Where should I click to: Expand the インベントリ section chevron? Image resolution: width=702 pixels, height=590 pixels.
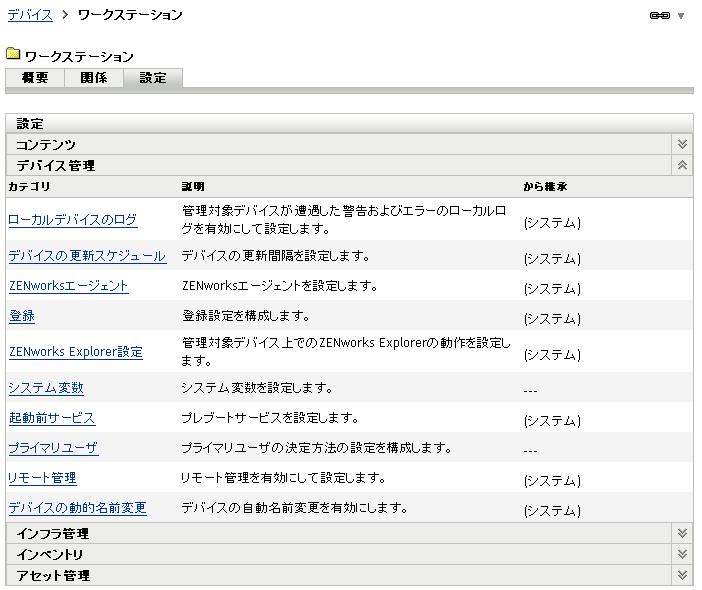[682, 554]
